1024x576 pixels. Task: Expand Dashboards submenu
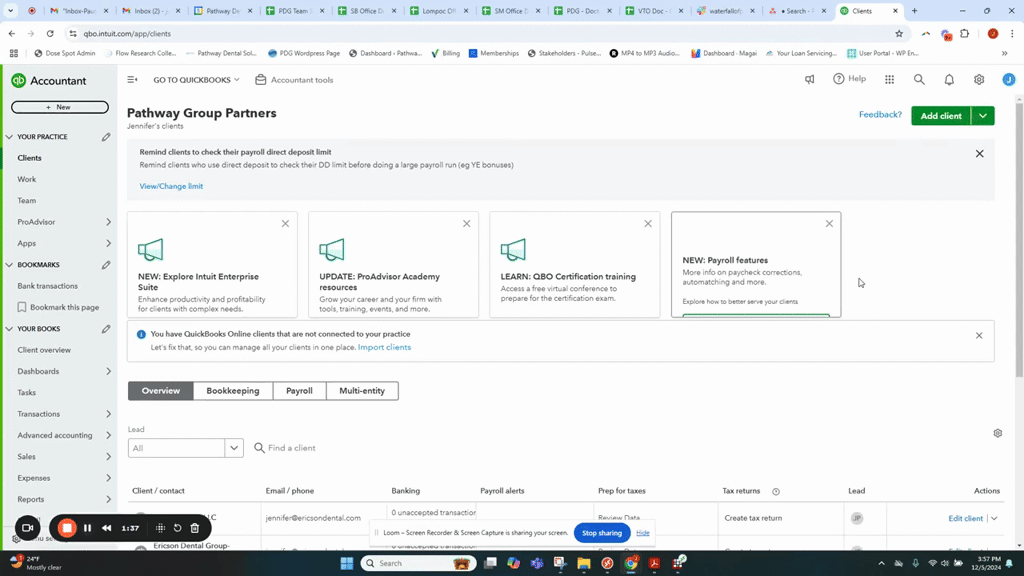click(x=108, y=371)
